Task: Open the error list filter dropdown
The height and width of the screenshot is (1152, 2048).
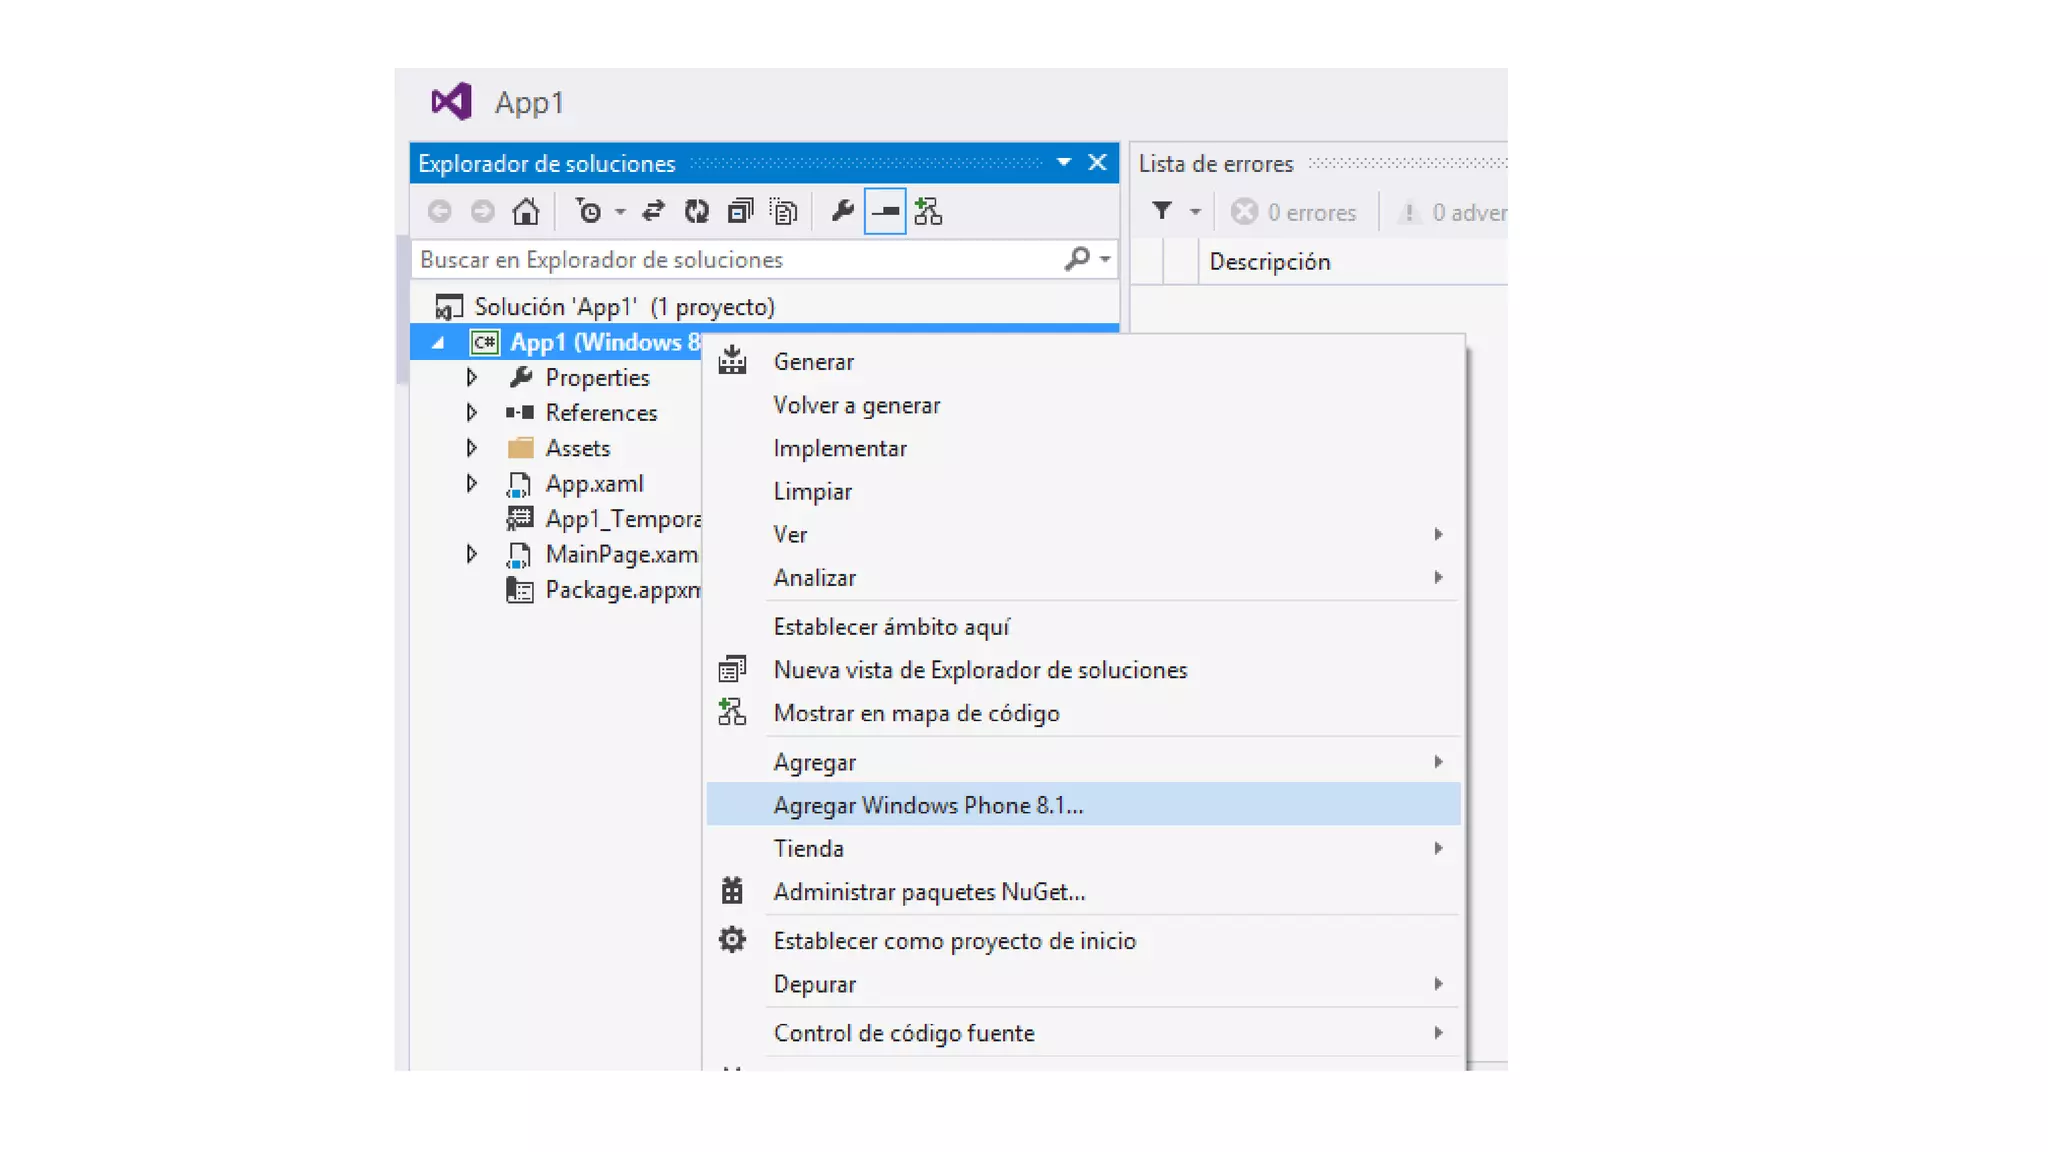Action: tap(1194, 212)
